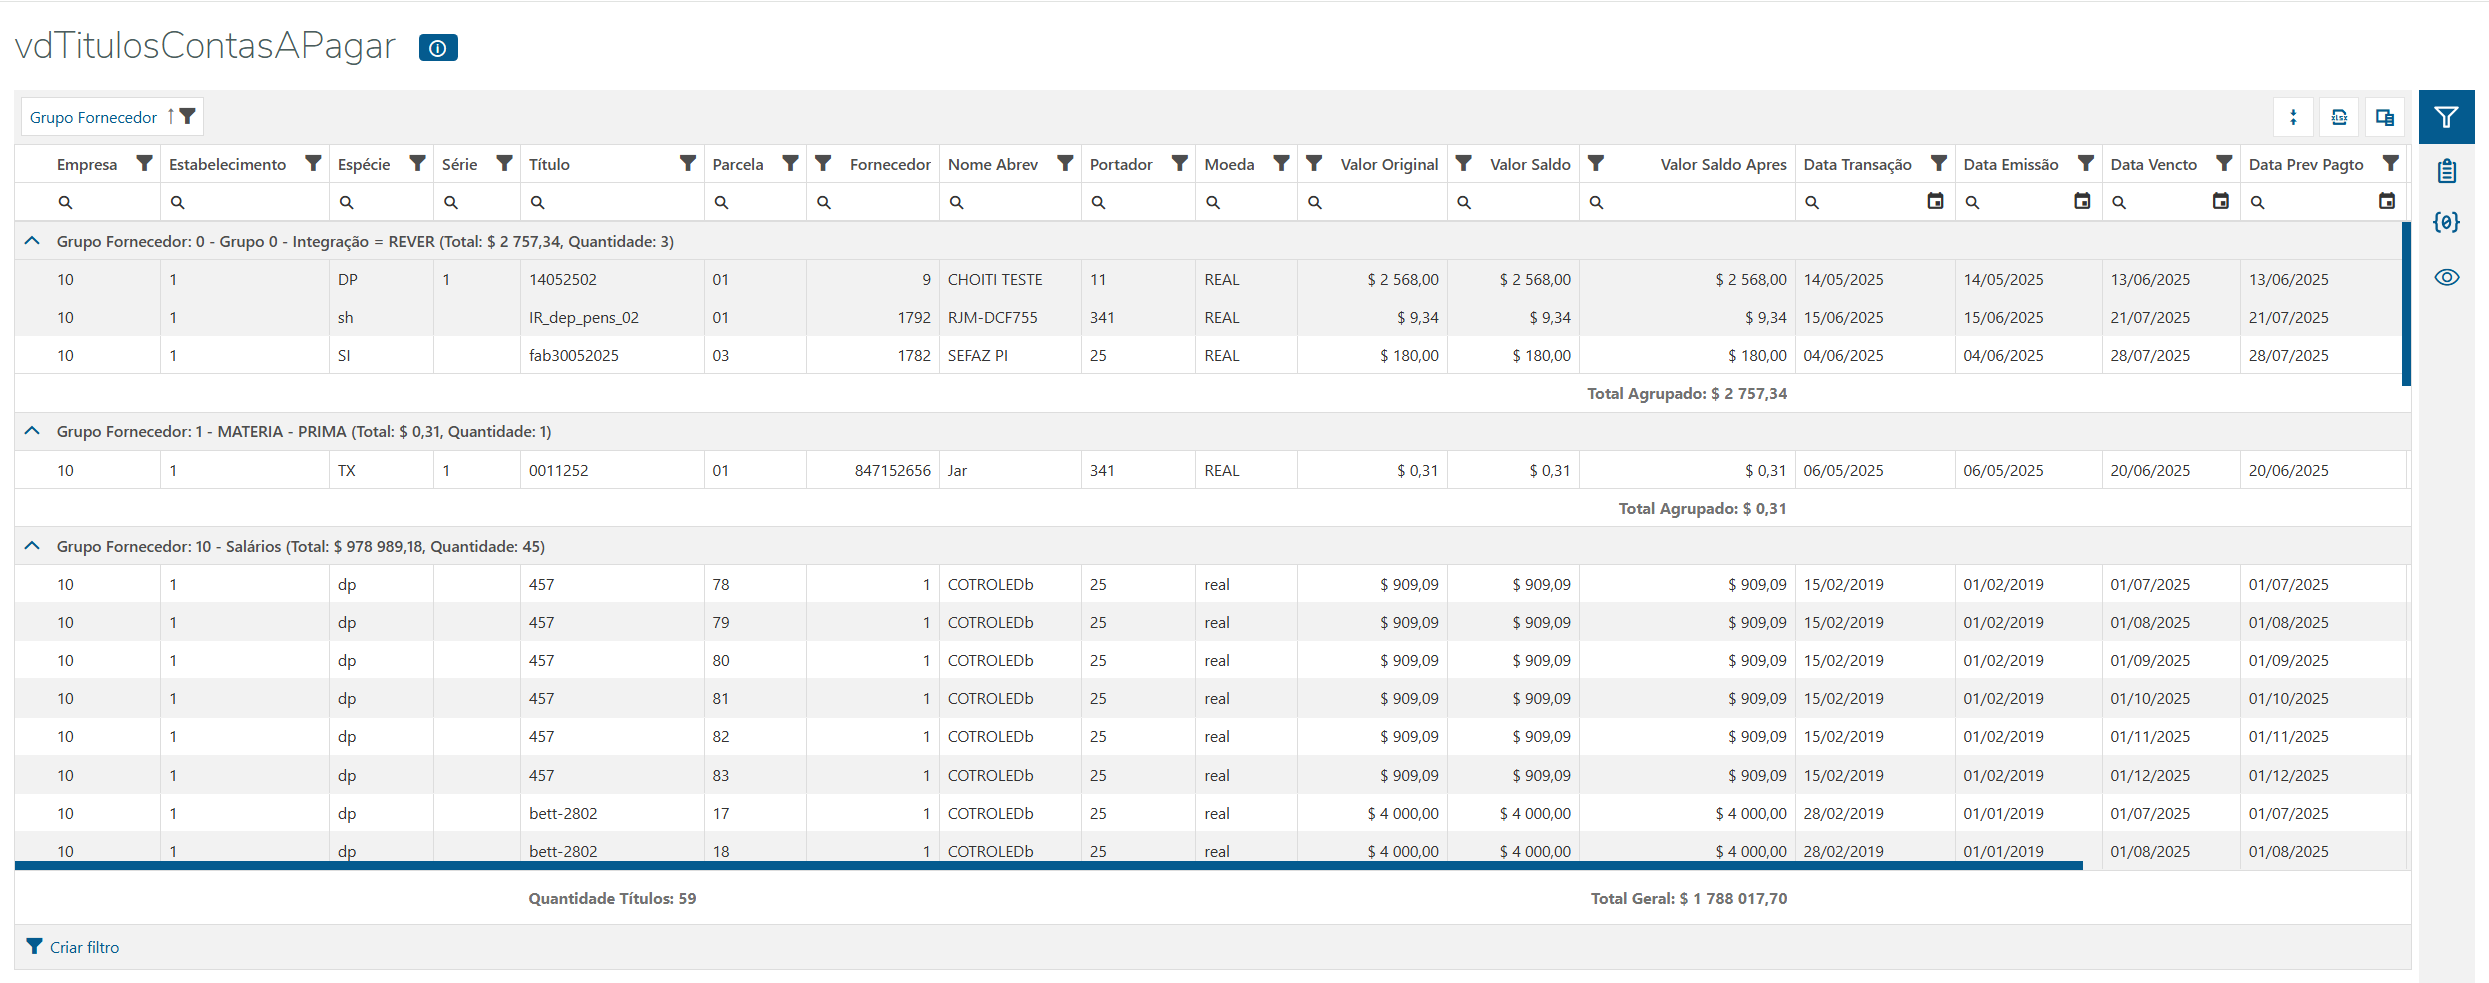Open the Portador column filter funnel
The width and height of the screenshot is (2489, 983).
click(1179, 163)
